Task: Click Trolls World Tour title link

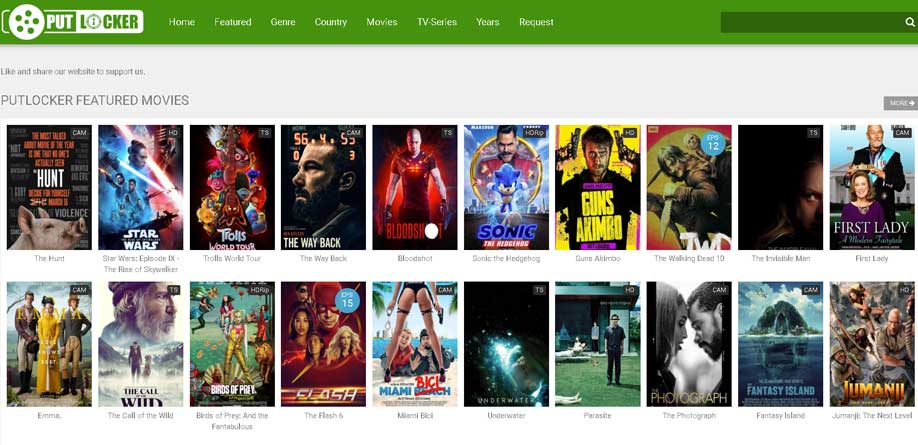Action: click(x=232, y=258)
